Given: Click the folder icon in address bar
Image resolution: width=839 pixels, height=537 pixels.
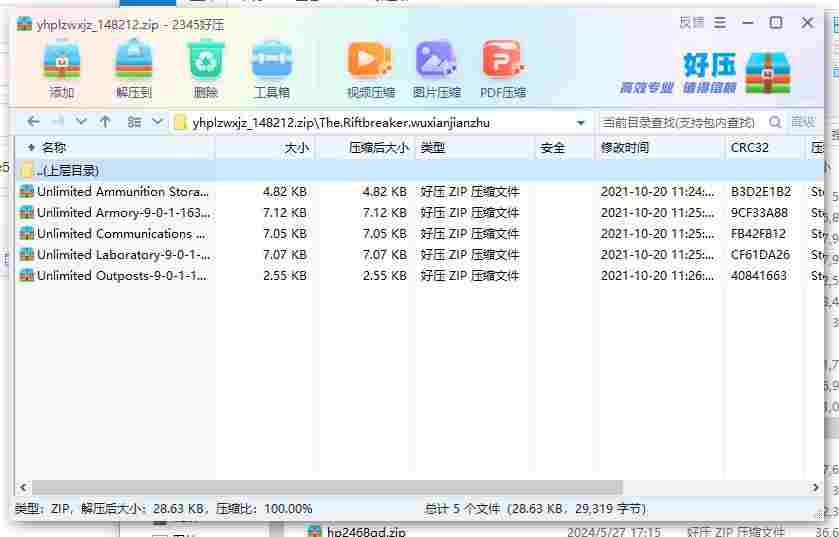Looking at the screenshot, I should [x=180, y=123].
